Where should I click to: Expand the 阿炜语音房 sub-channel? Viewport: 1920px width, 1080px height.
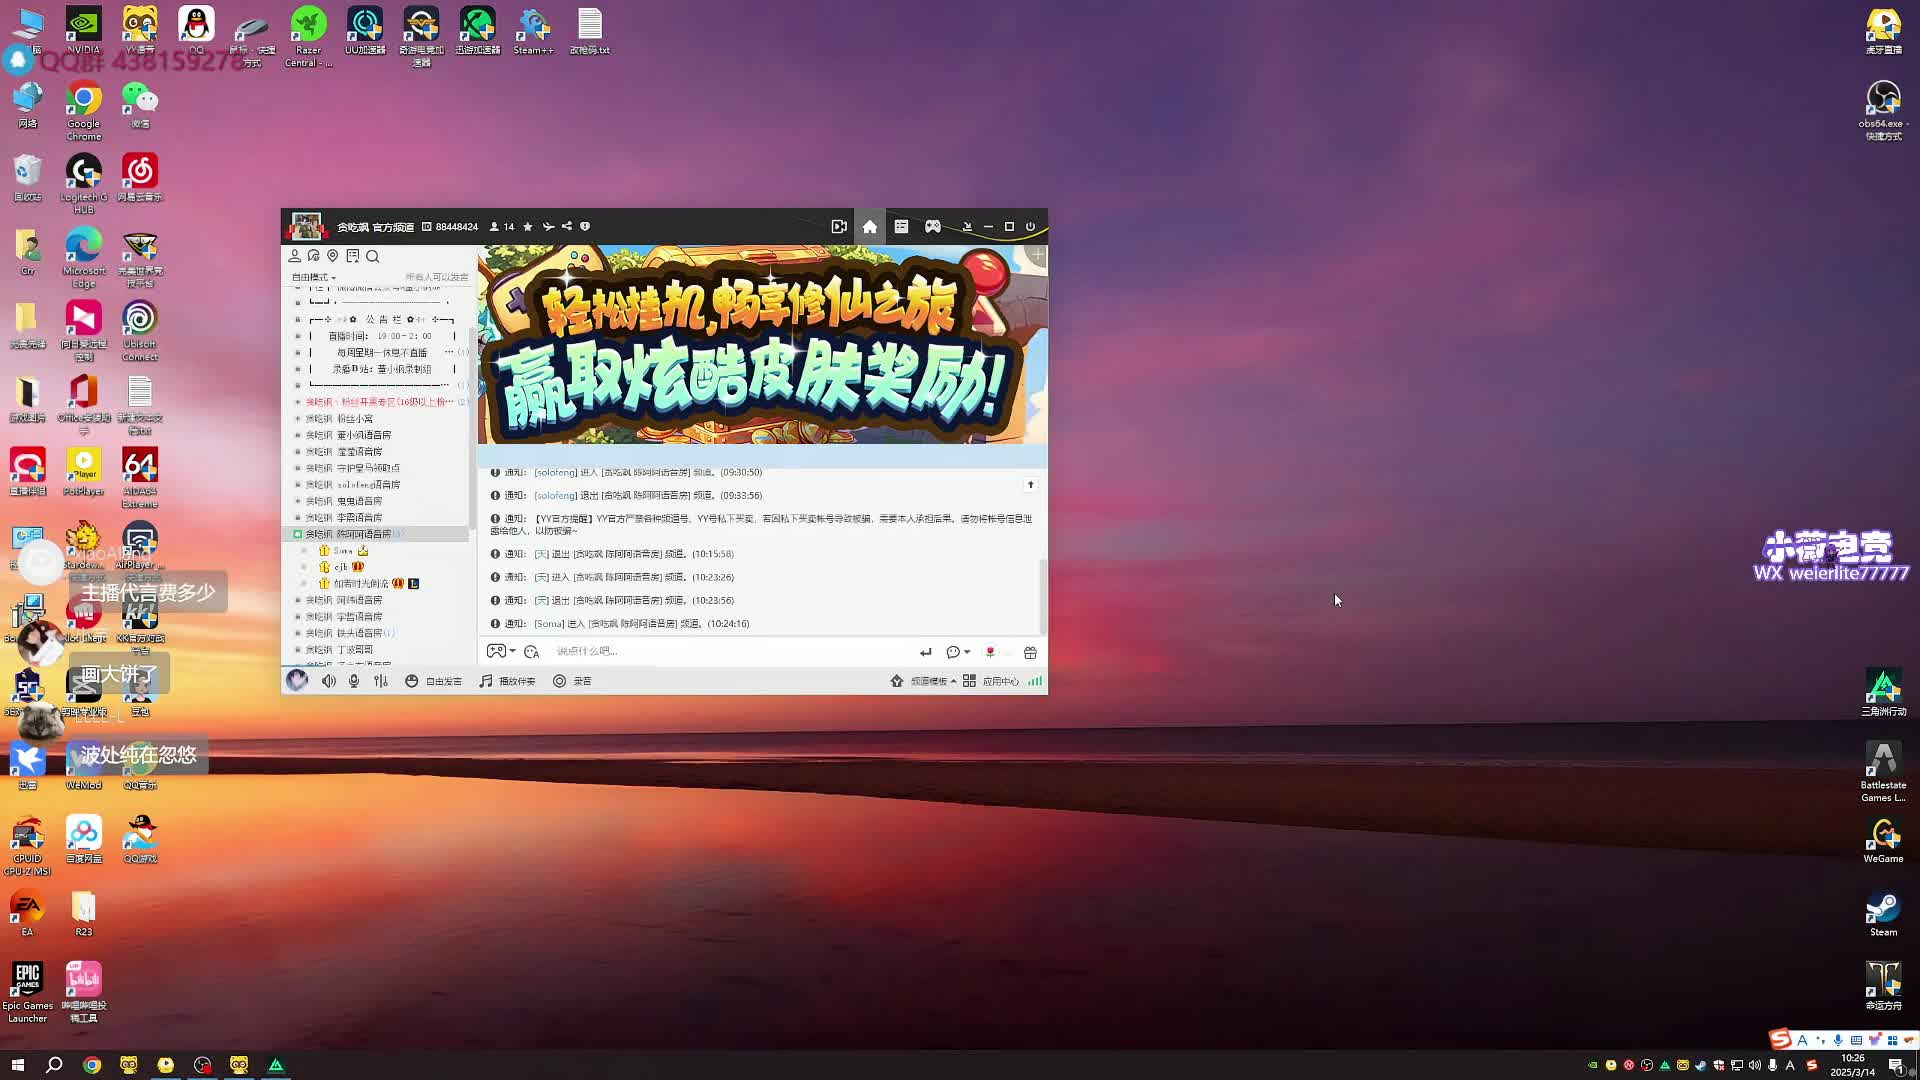[x=297, y=600]
